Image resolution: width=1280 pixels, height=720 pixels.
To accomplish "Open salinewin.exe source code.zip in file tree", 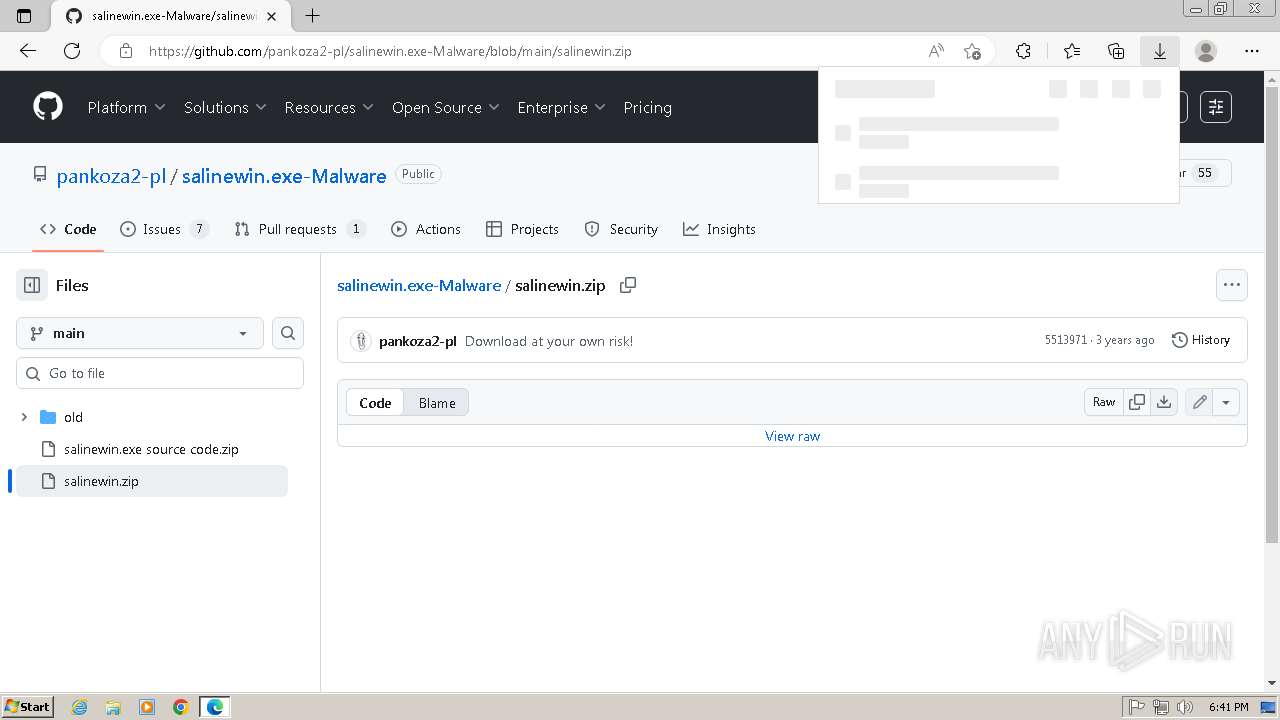I will 151,449.
